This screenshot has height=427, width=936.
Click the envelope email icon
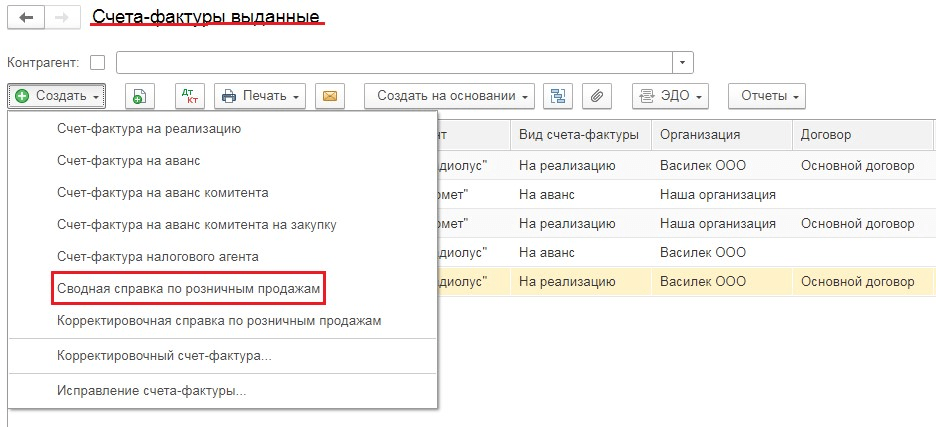(x=330, y=96)
